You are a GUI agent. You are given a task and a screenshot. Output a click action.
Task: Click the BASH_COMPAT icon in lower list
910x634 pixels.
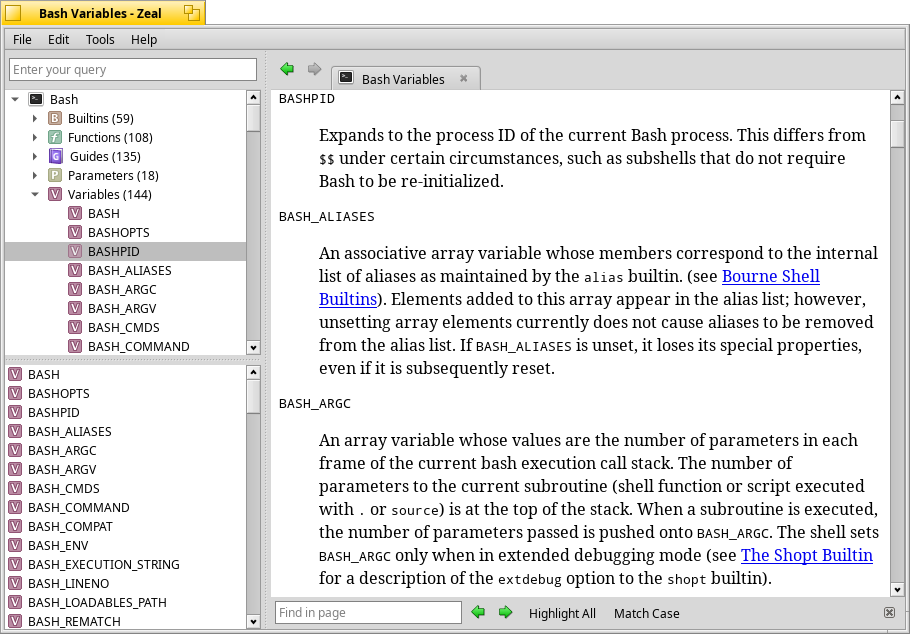click(x=15, y=527)
